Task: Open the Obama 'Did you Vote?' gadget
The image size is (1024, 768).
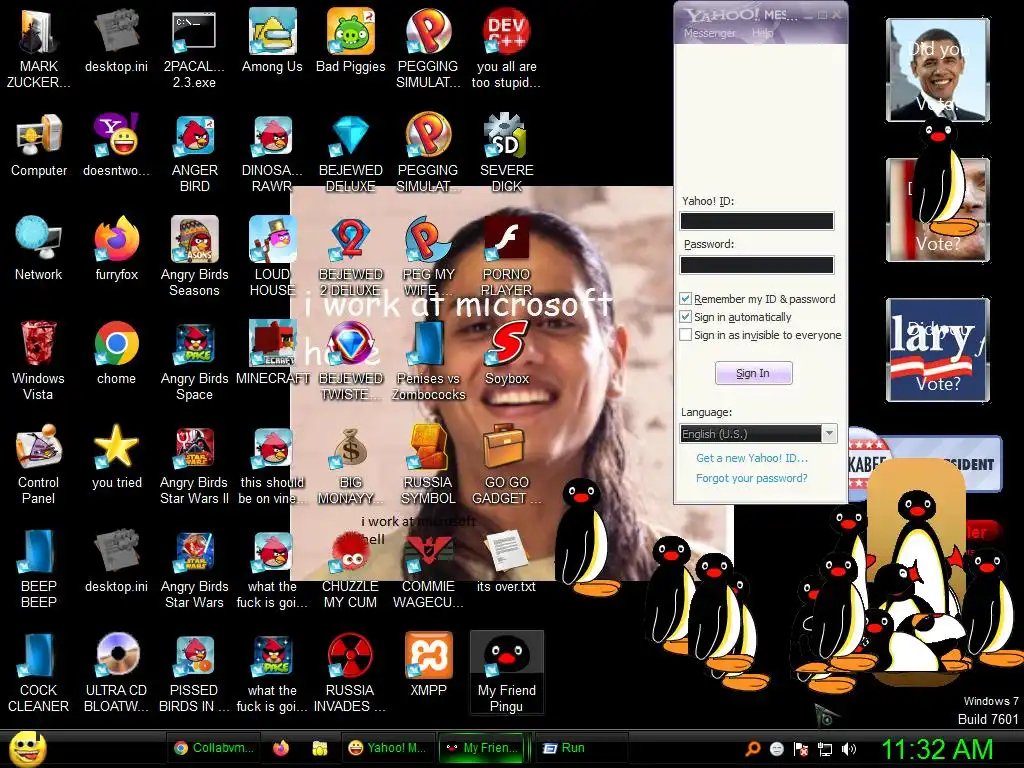Action: pyautogui.click(x=938, y=70)
